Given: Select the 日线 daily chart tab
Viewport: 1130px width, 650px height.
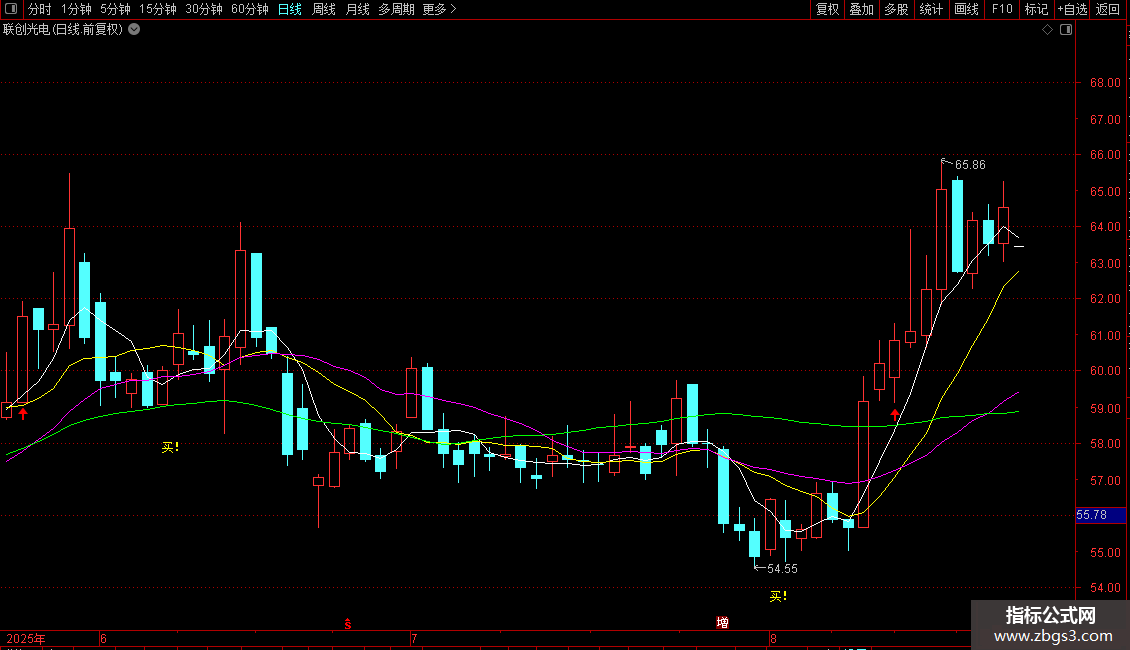Looking at the screenshot, I should (x=290, y=9).
